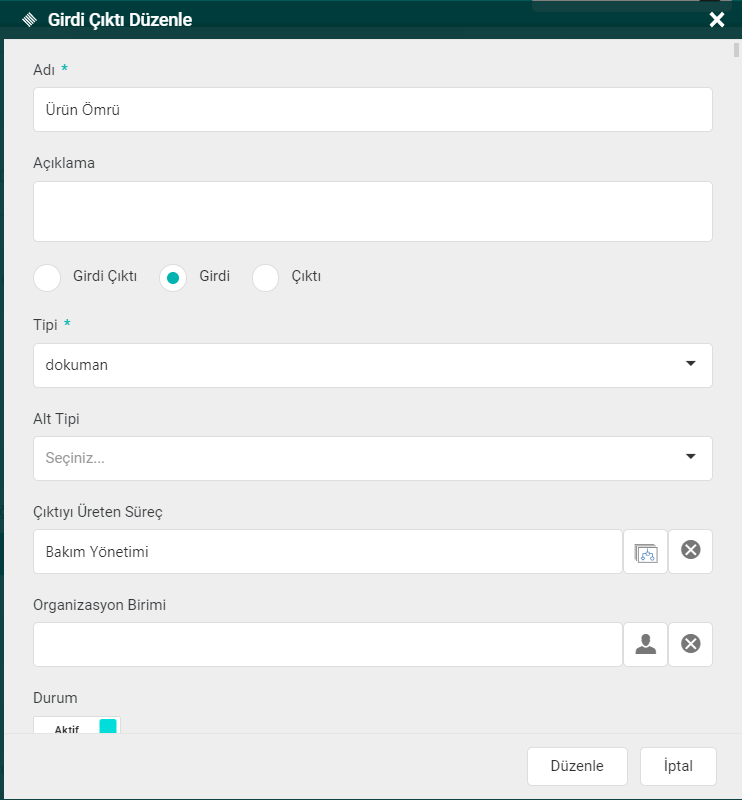Select the Çıktı radio option

(x=265, y=277)
